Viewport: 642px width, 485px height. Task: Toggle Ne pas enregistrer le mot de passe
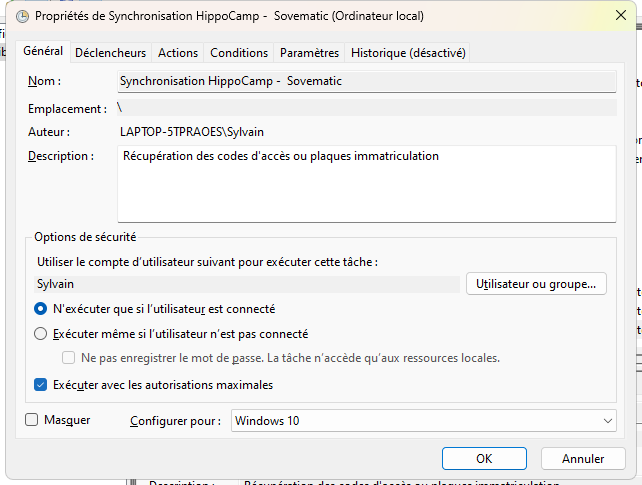coord(69,358)
